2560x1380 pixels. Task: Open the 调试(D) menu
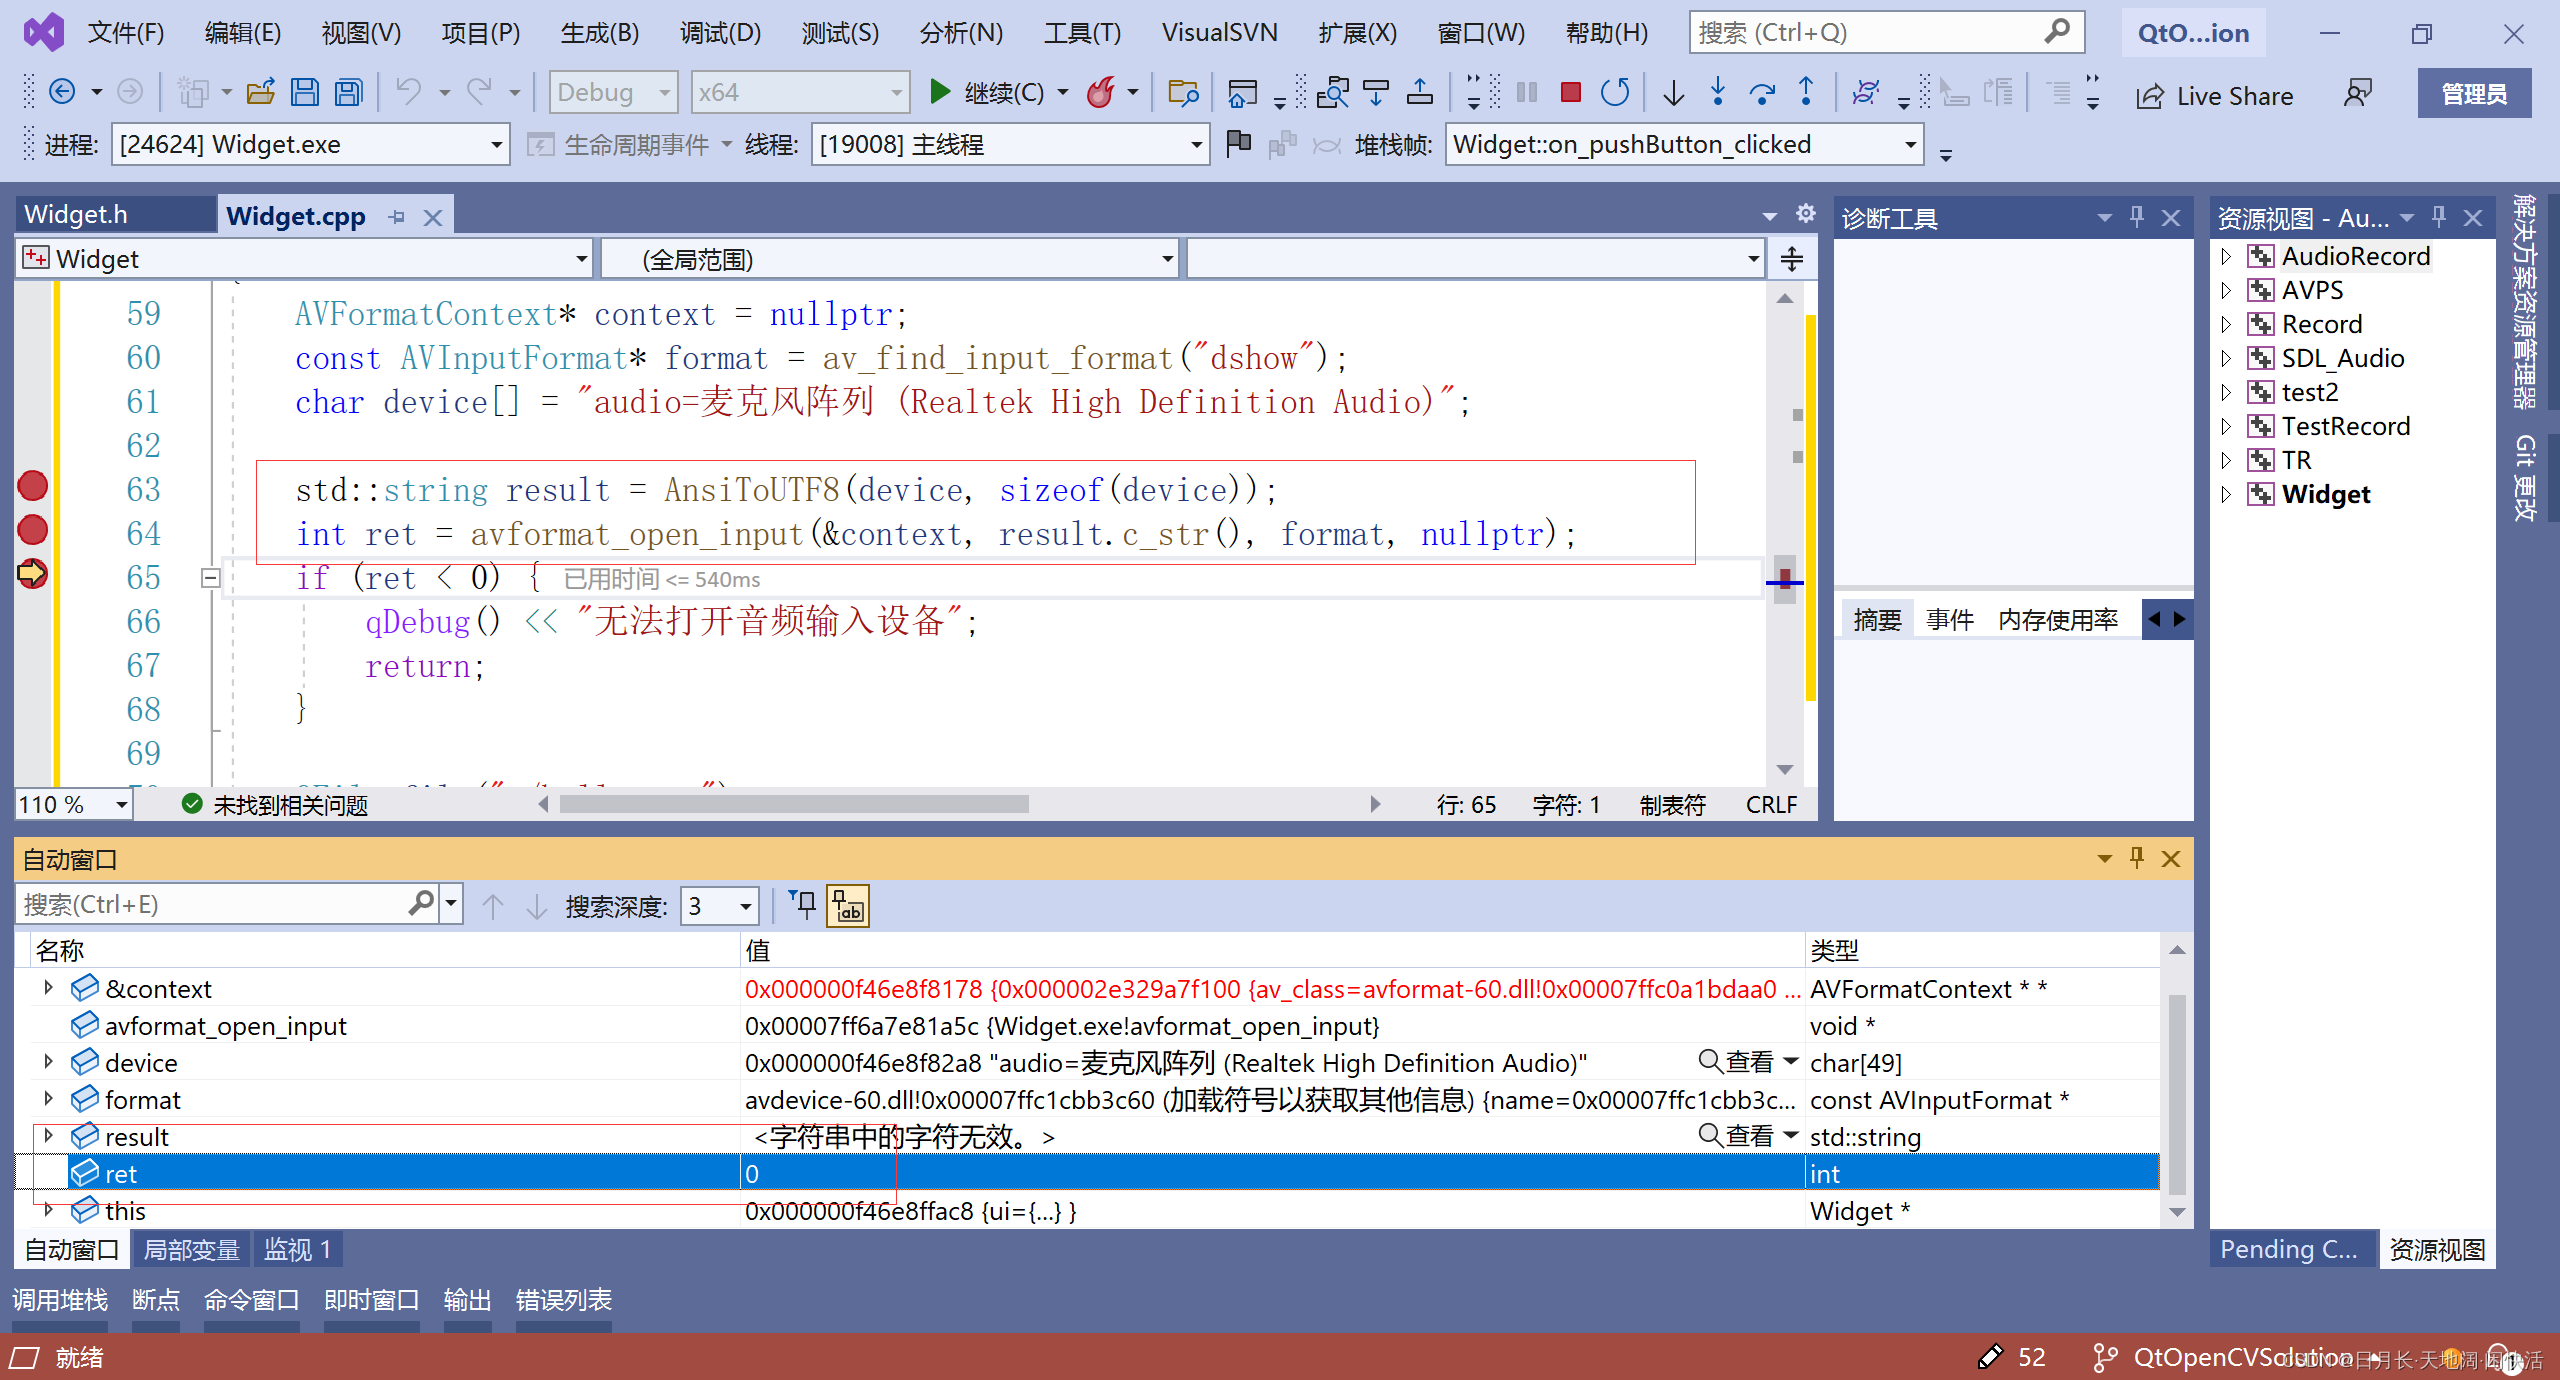click(x=720, y=33)
